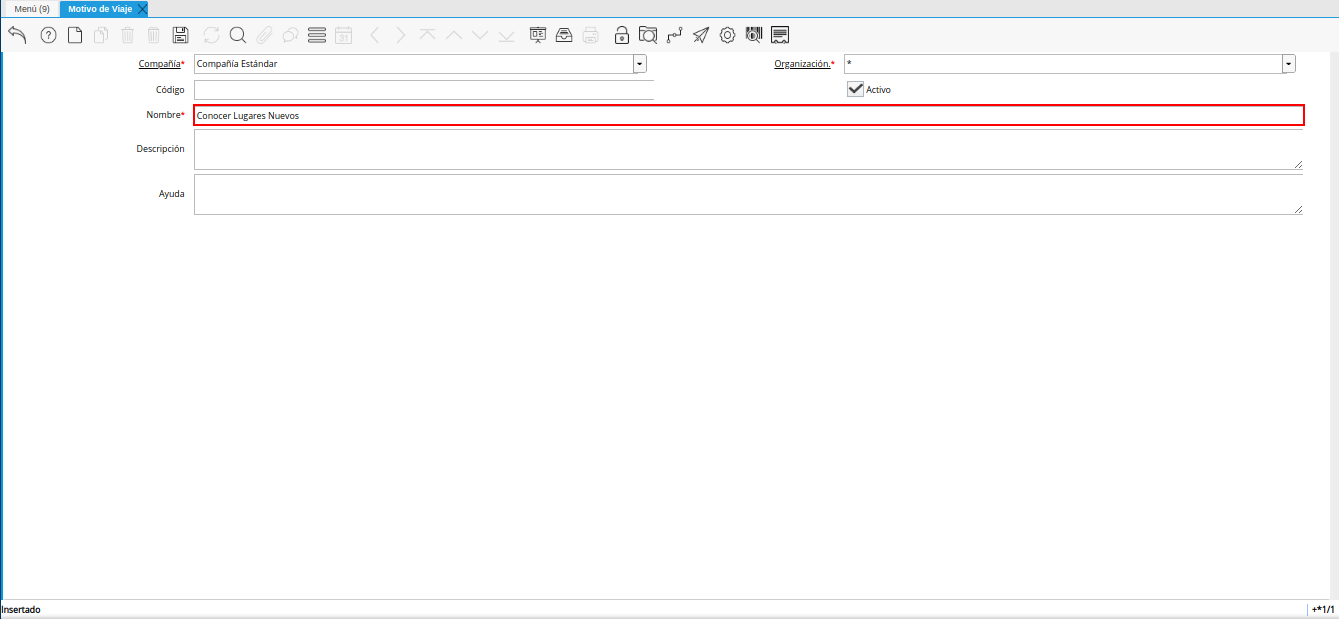
Task: Open the Chat speech bubbles icon
Action: tap(290, 35)
